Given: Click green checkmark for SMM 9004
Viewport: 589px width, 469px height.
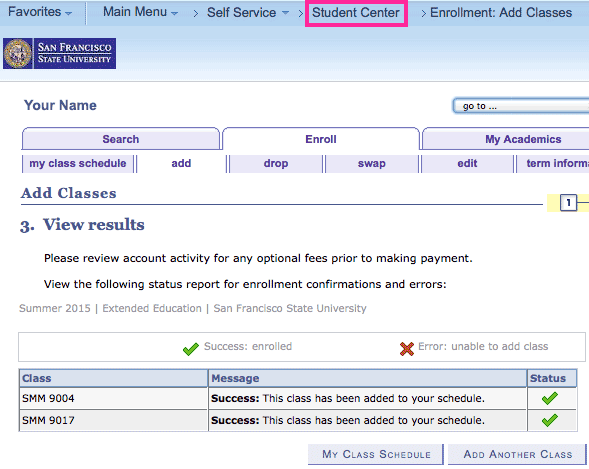Looking at the screenshot, I should click(x=550, y=398).
